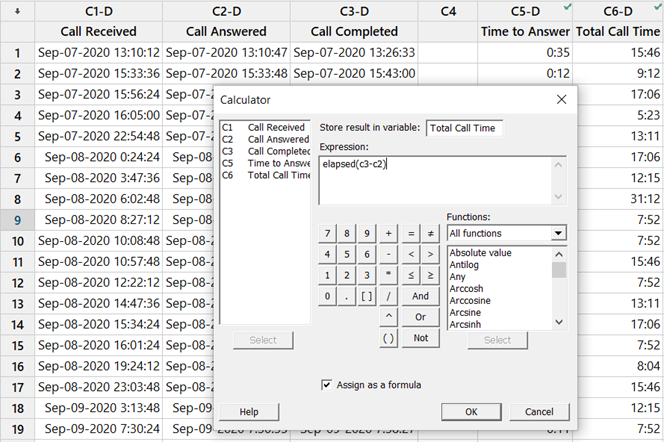Image resolution: width=664 pixels, height=442 pixels.
Task: Click the not-equal operator key
Action: tap(430, 232)
